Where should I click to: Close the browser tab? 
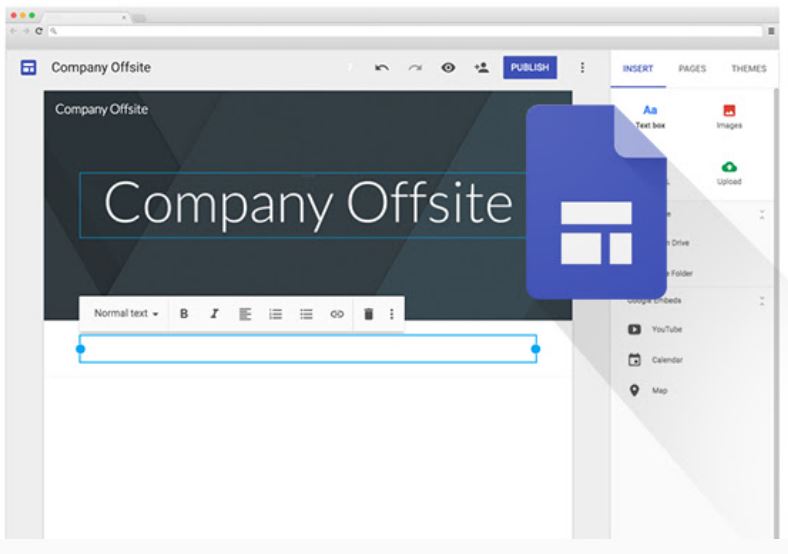pos(124,18)
